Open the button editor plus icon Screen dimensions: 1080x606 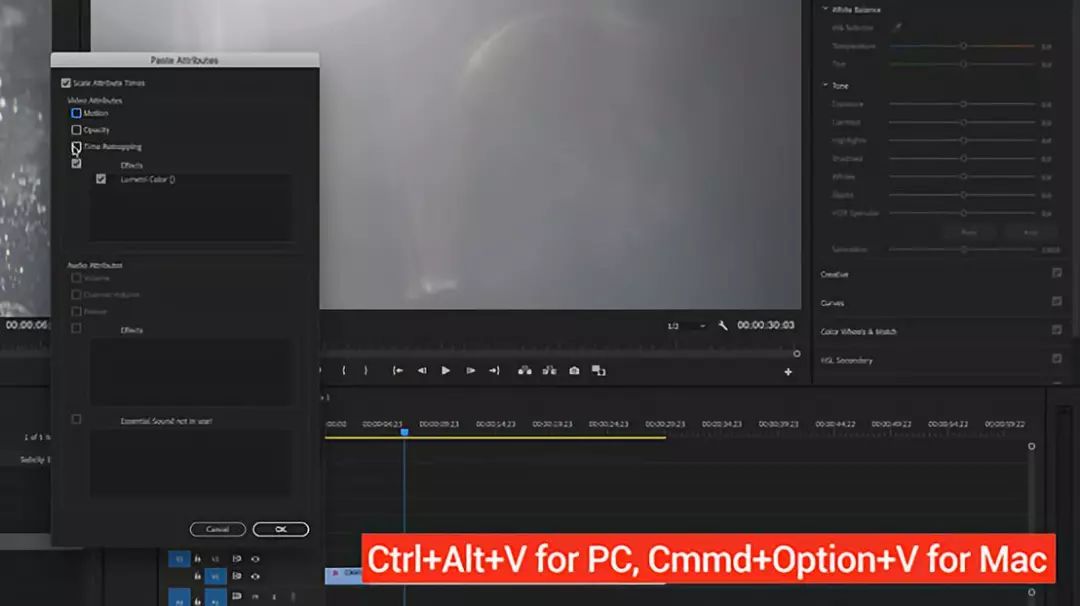pos(788,372)
